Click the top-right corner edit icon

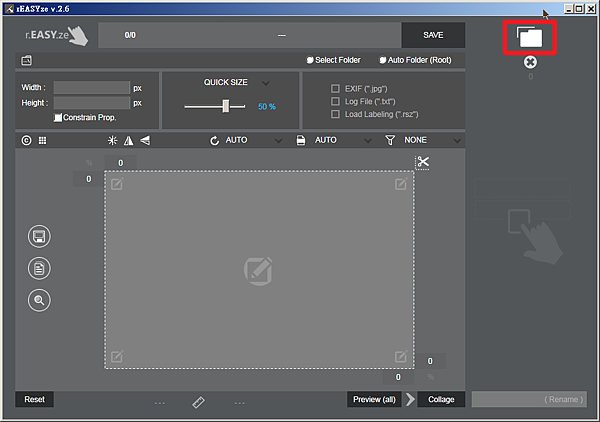click(x=401, y=184)
